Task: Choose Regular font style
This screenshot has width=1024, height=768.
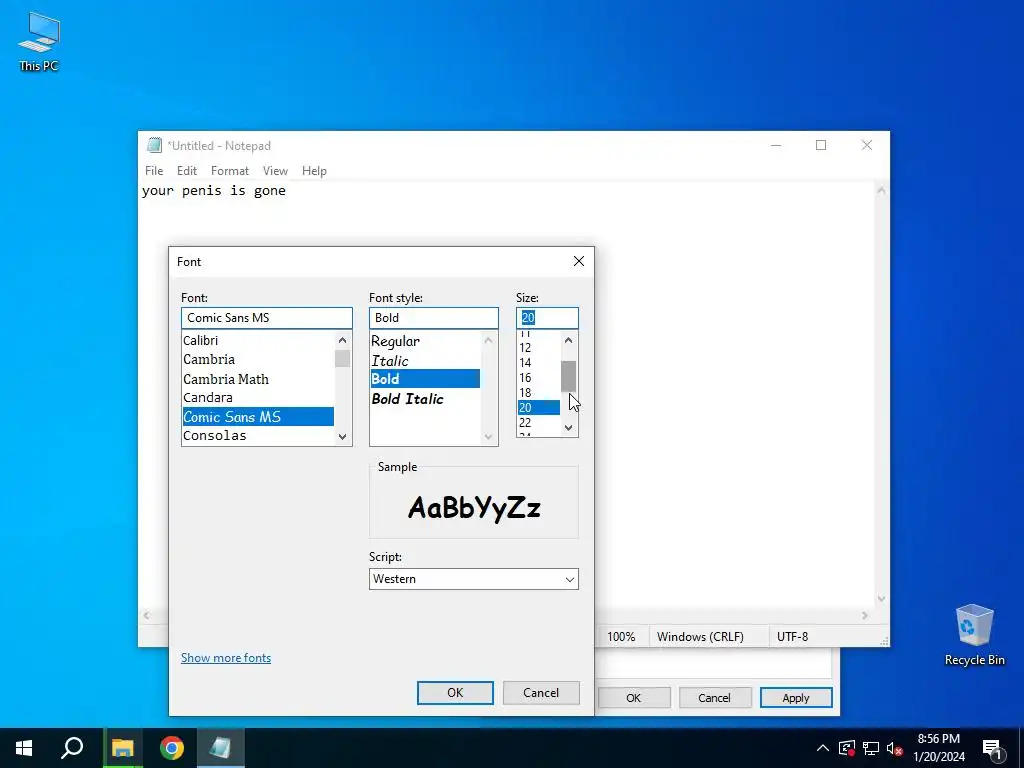Action: [425, 341]
